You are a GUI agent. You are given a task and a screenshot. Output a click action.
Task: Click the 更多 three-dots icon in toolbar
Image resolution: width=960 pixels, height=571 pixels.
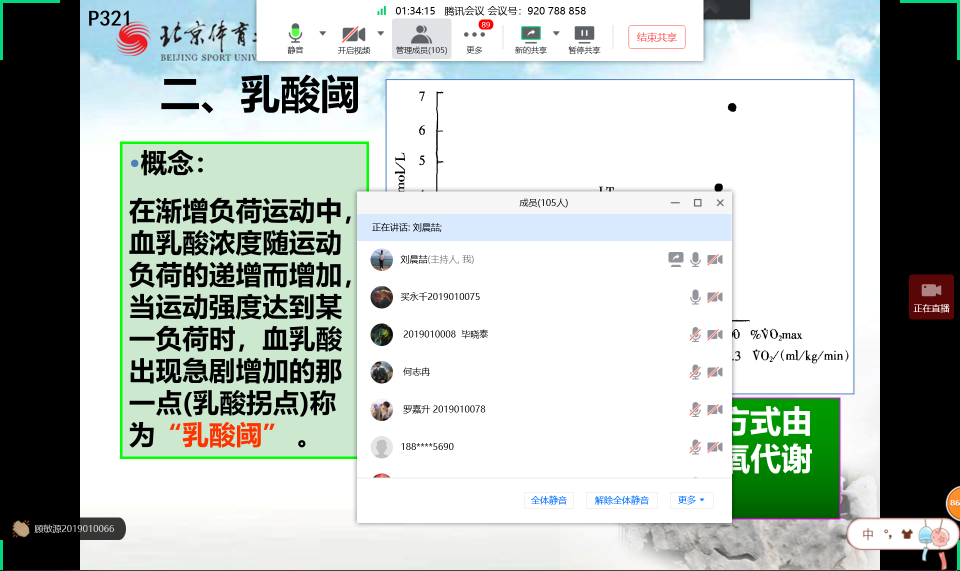[474, 34]
